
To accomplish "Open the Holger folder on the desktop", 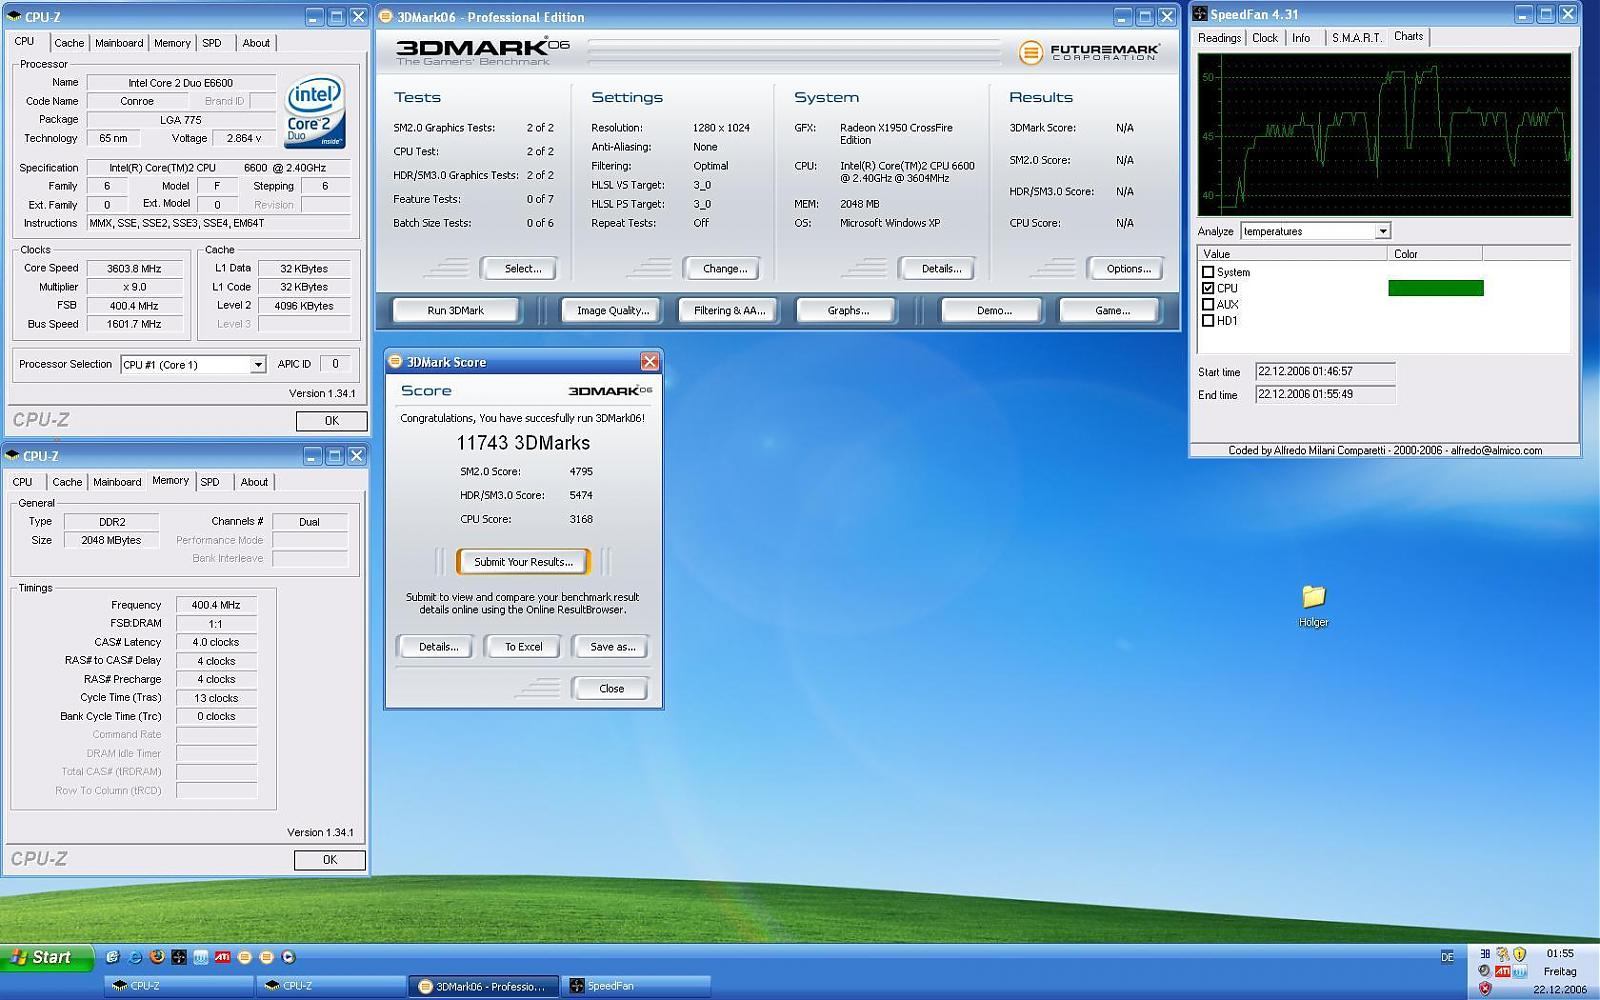I will [x=1313, y=606].
